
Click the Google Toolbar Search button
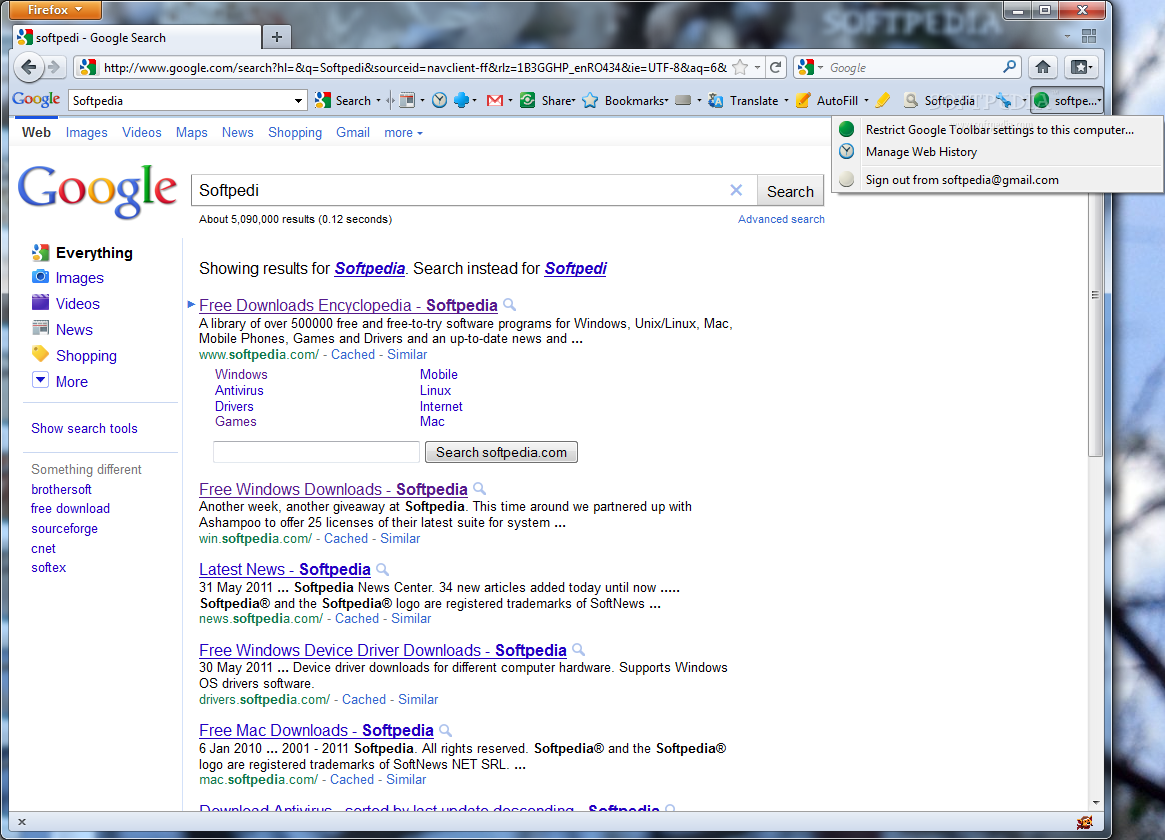[343, 100]
